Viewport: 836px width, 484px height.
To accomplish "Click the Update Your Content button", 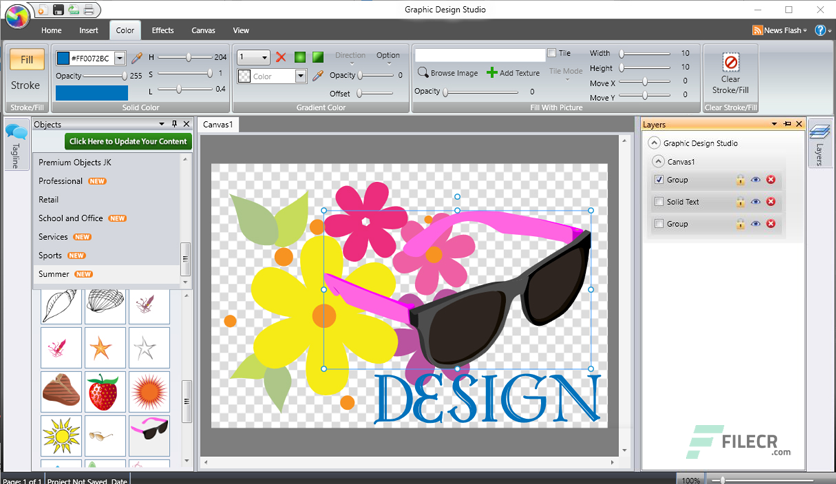I will (x=128, y=141).
